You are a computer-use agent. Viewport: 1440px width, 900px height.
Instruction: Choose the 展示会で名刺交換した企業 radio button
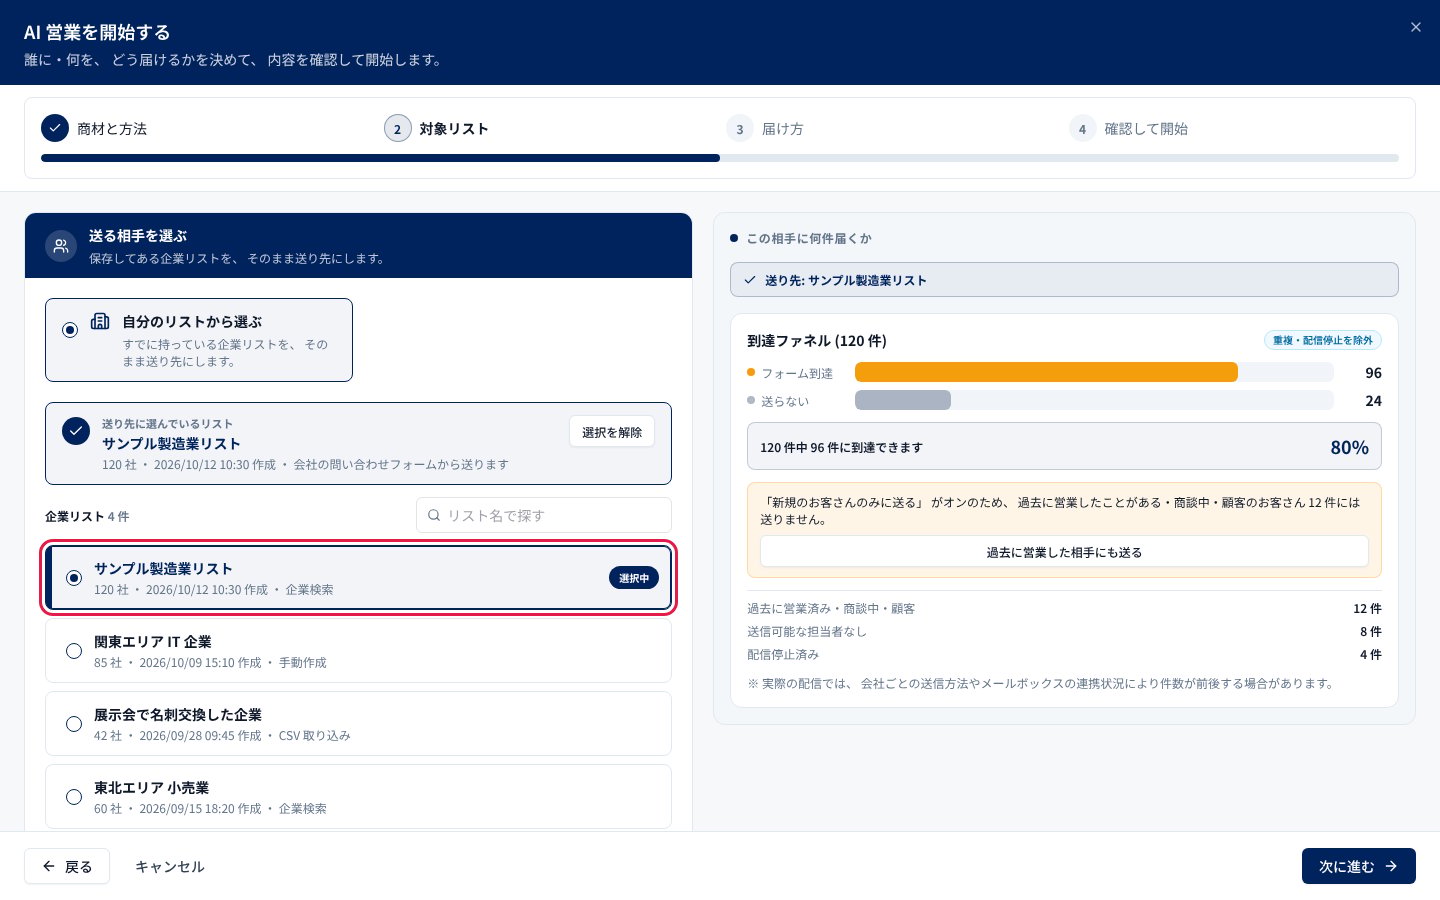click(74, 724)
